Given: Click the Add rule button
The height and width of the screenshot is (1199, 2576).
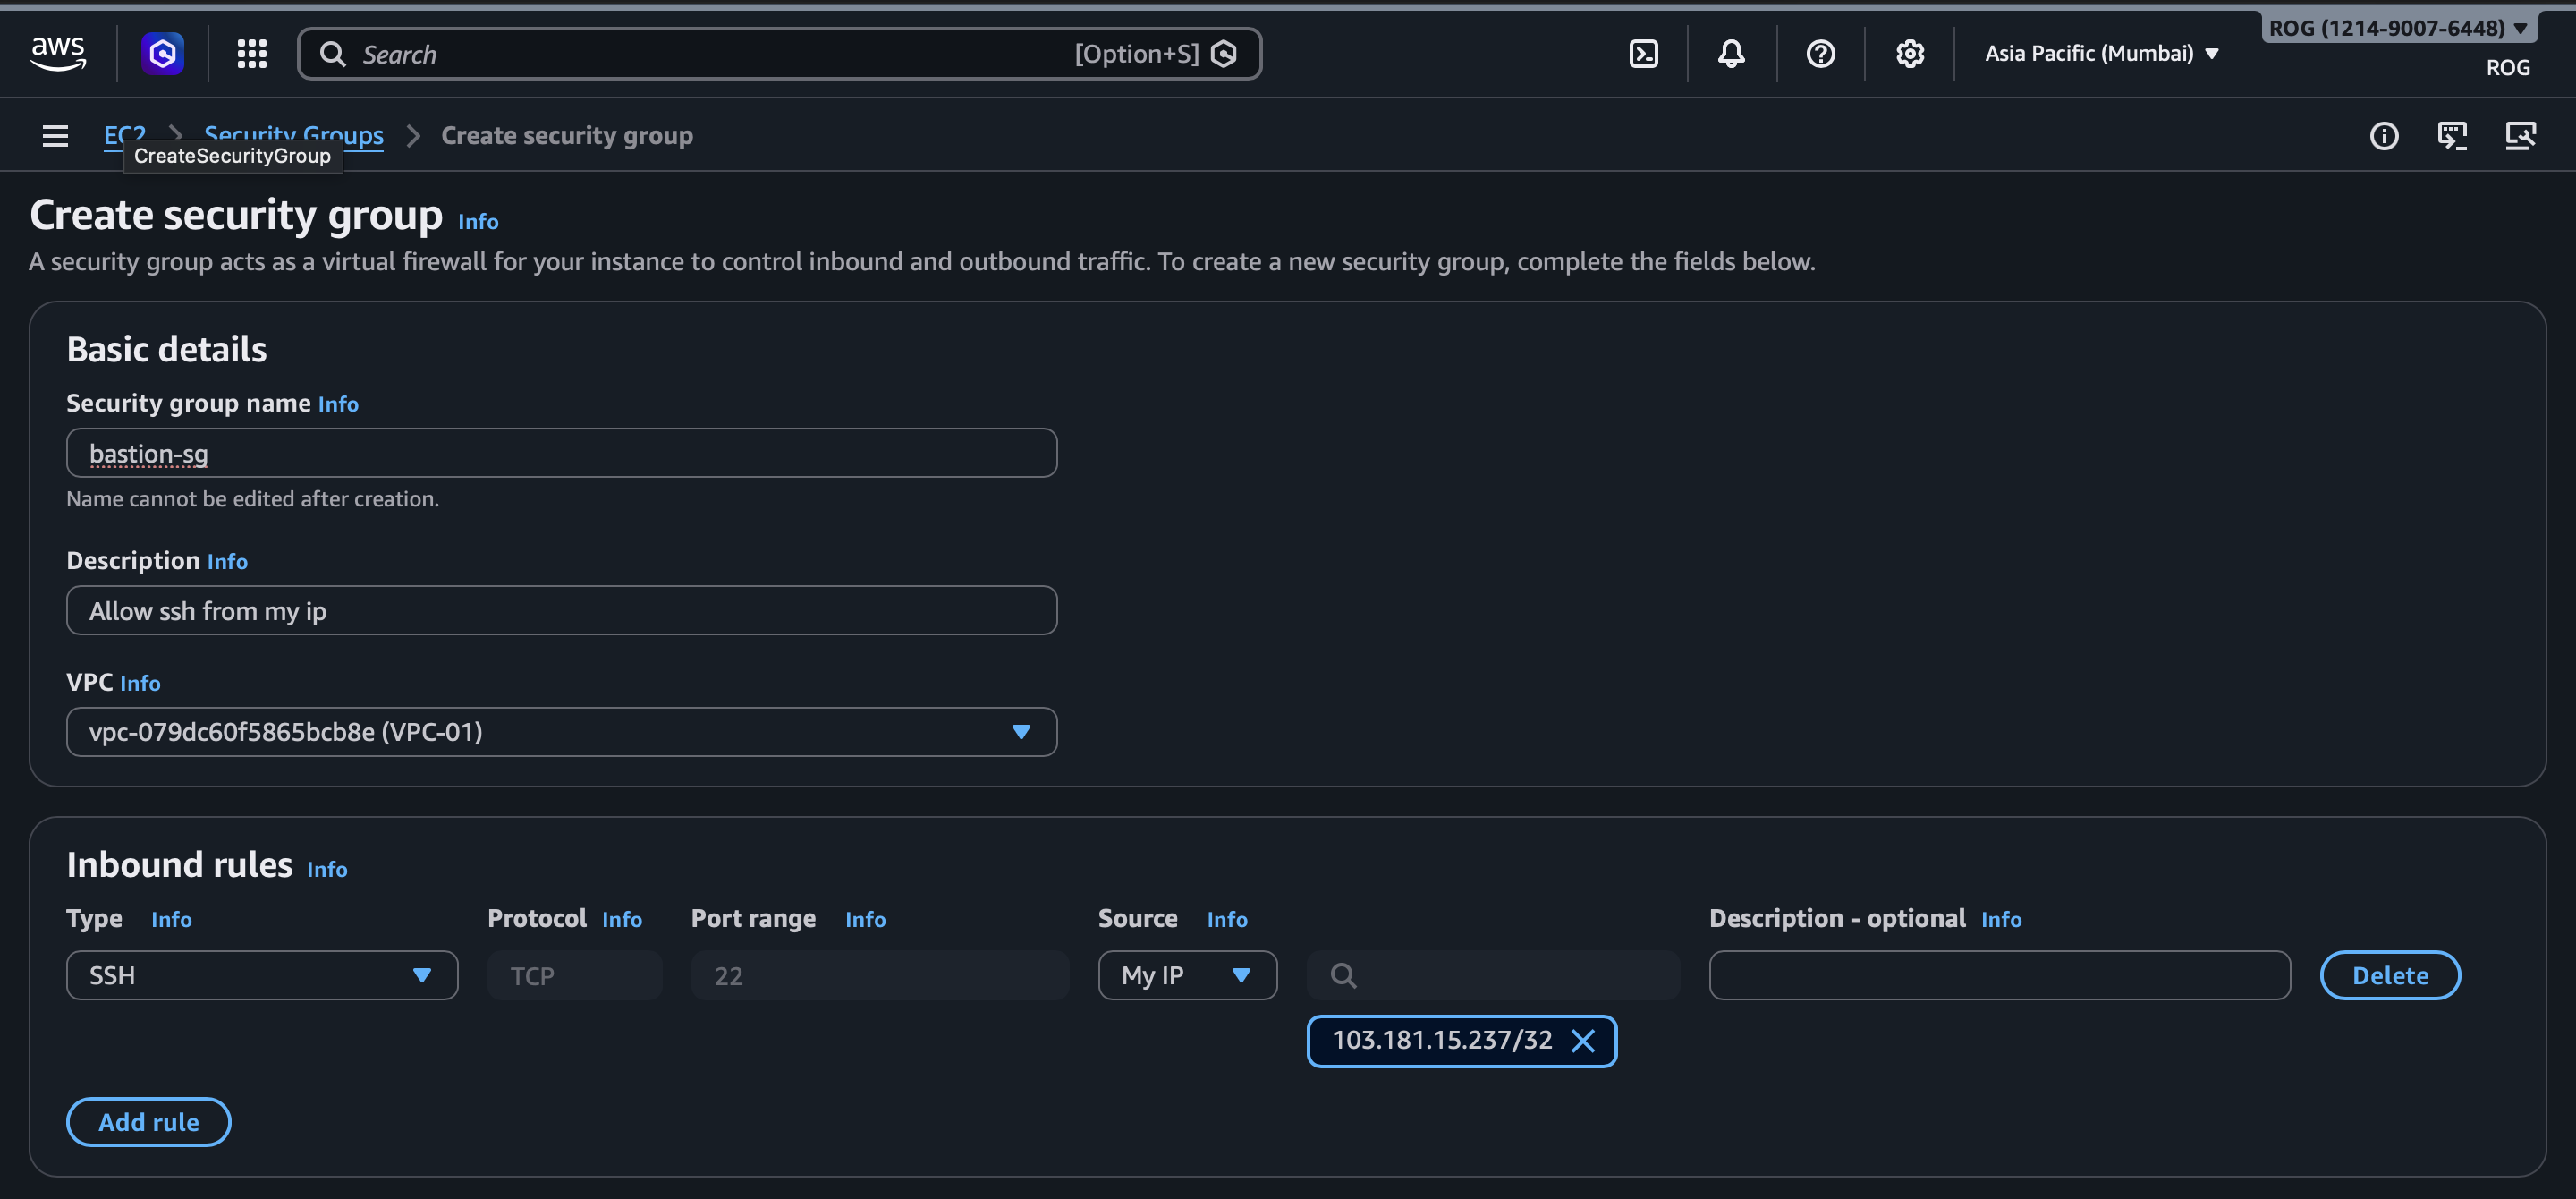Looking at the screenshot, I should pyautogui.click(x=148, y=1122).
